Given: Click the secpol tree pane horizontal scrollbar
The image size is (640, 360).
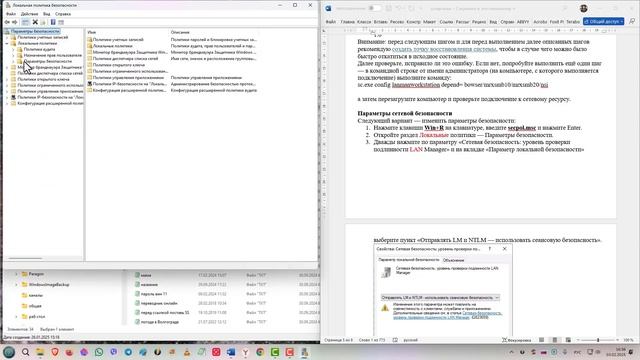Looking at the screenshot, I should [25, 258].
